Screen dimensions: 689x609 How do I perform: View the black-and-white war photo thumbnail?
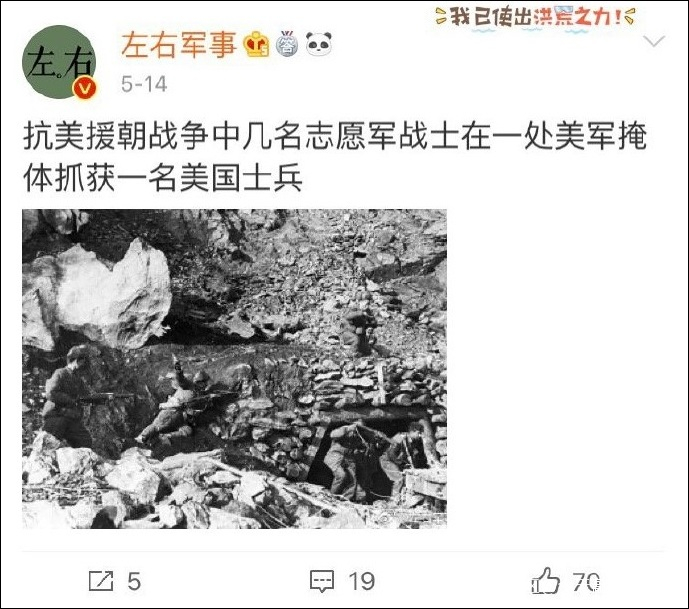pyautogui.click(x=235, y=369)
